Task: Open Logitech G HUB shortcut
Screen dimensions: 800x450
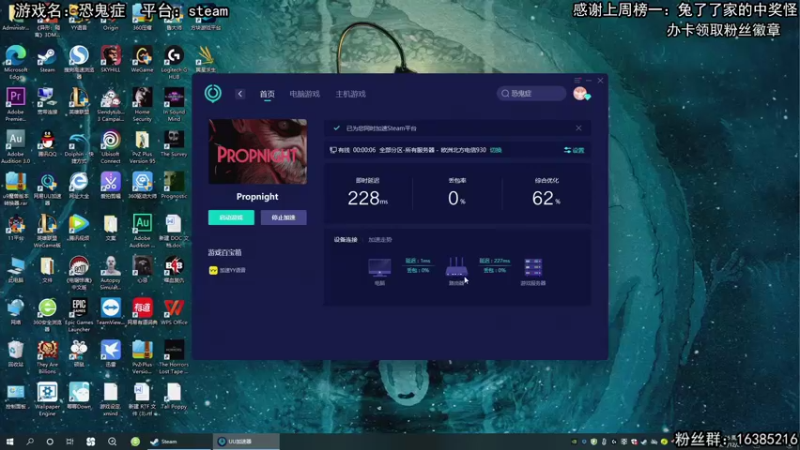Action: [x=174, y=63]
